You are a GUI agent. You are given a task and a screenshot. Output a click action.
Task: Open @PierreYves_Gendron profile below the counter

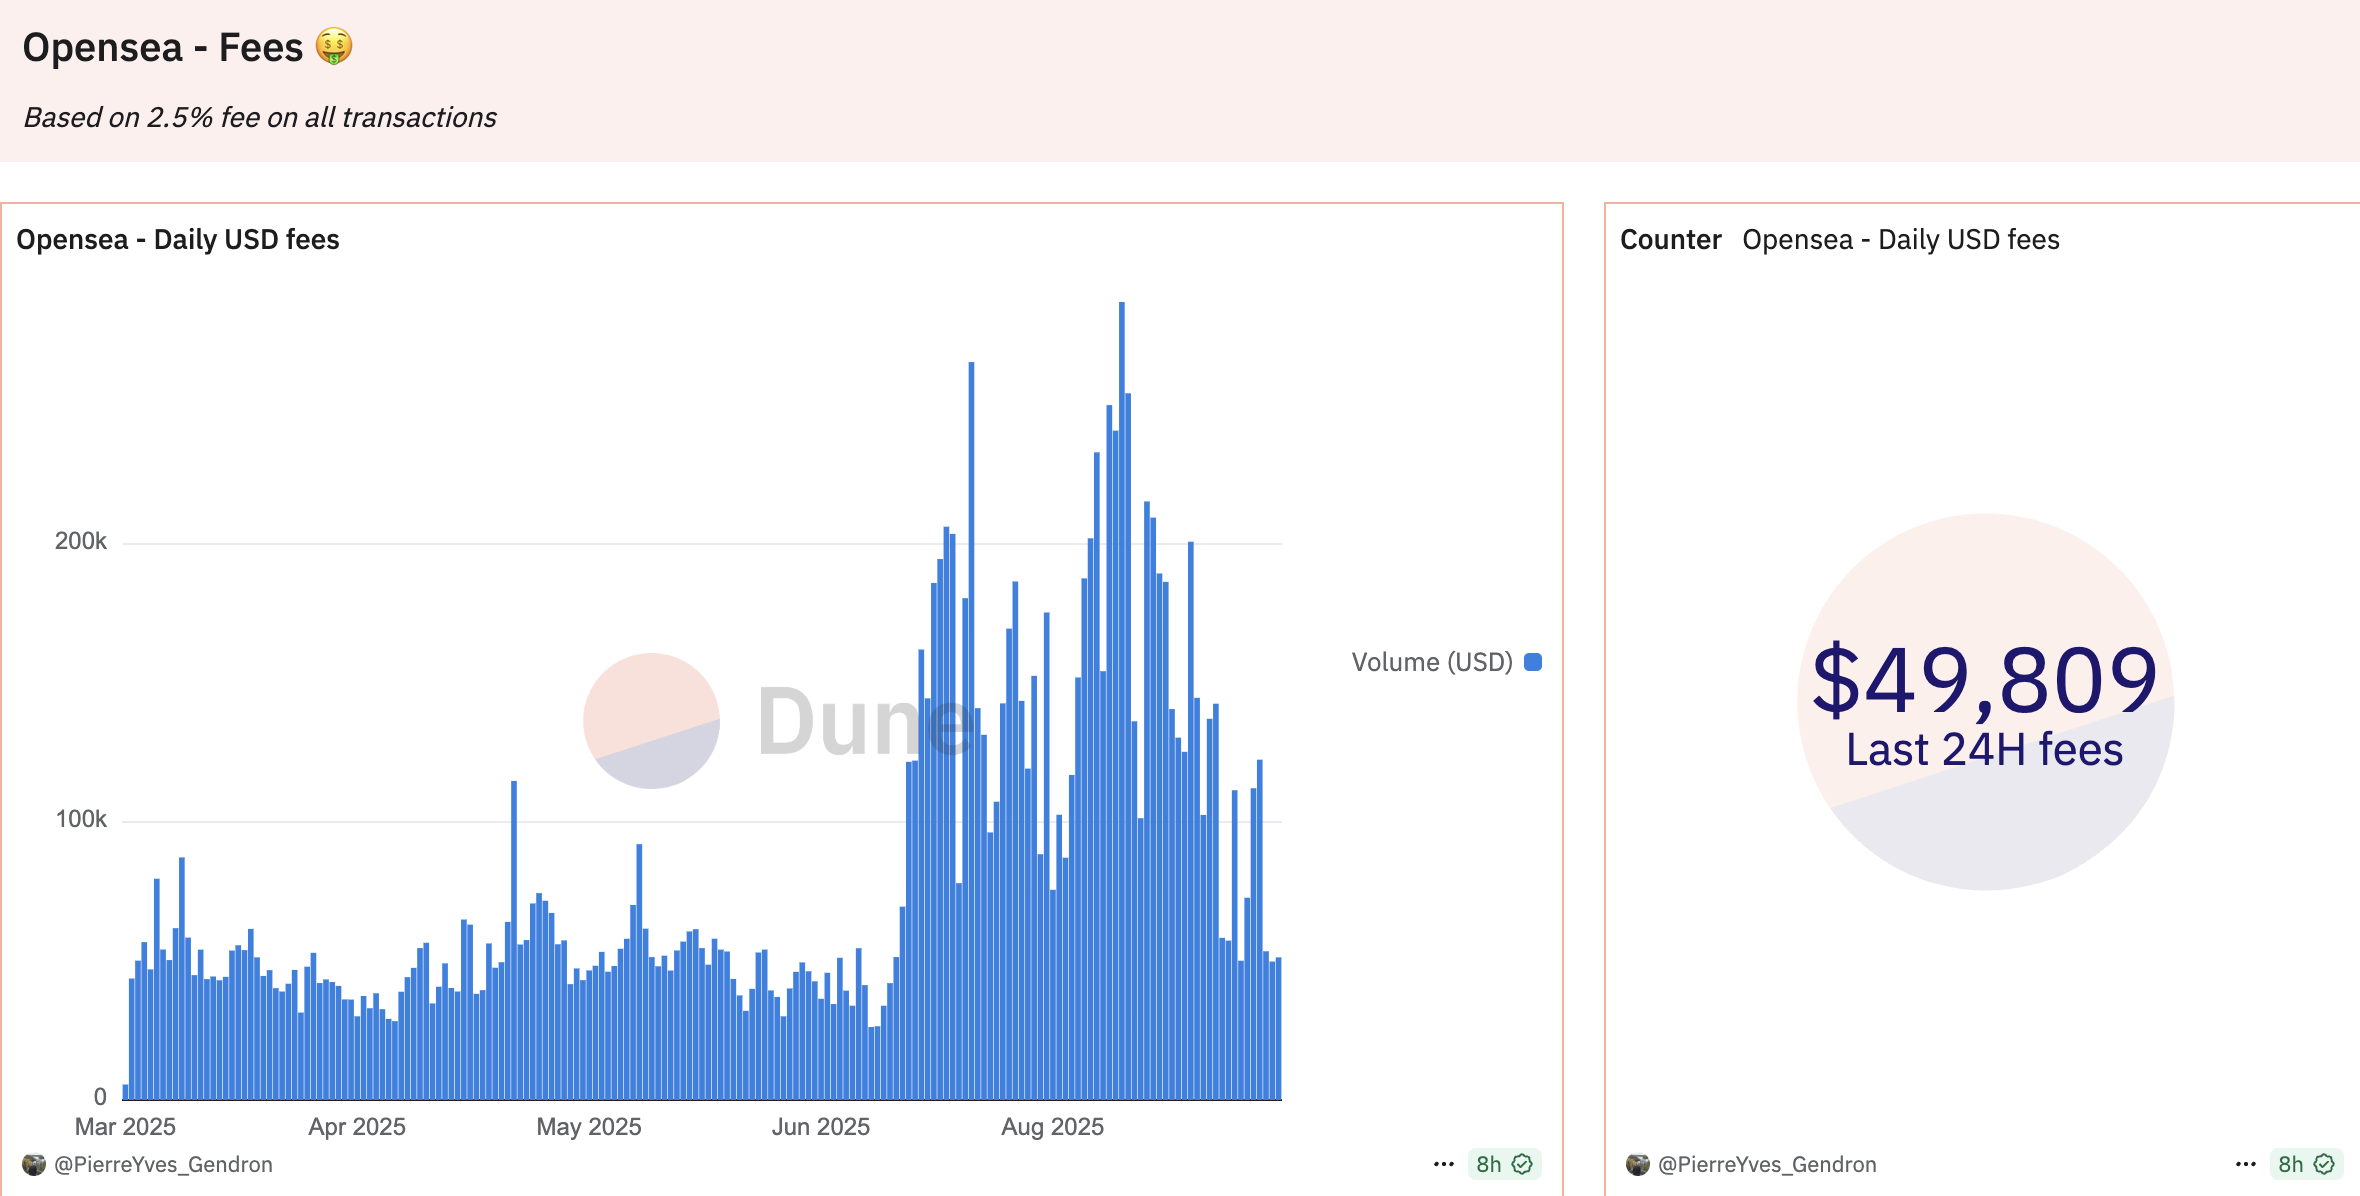click(1767, 1164)
